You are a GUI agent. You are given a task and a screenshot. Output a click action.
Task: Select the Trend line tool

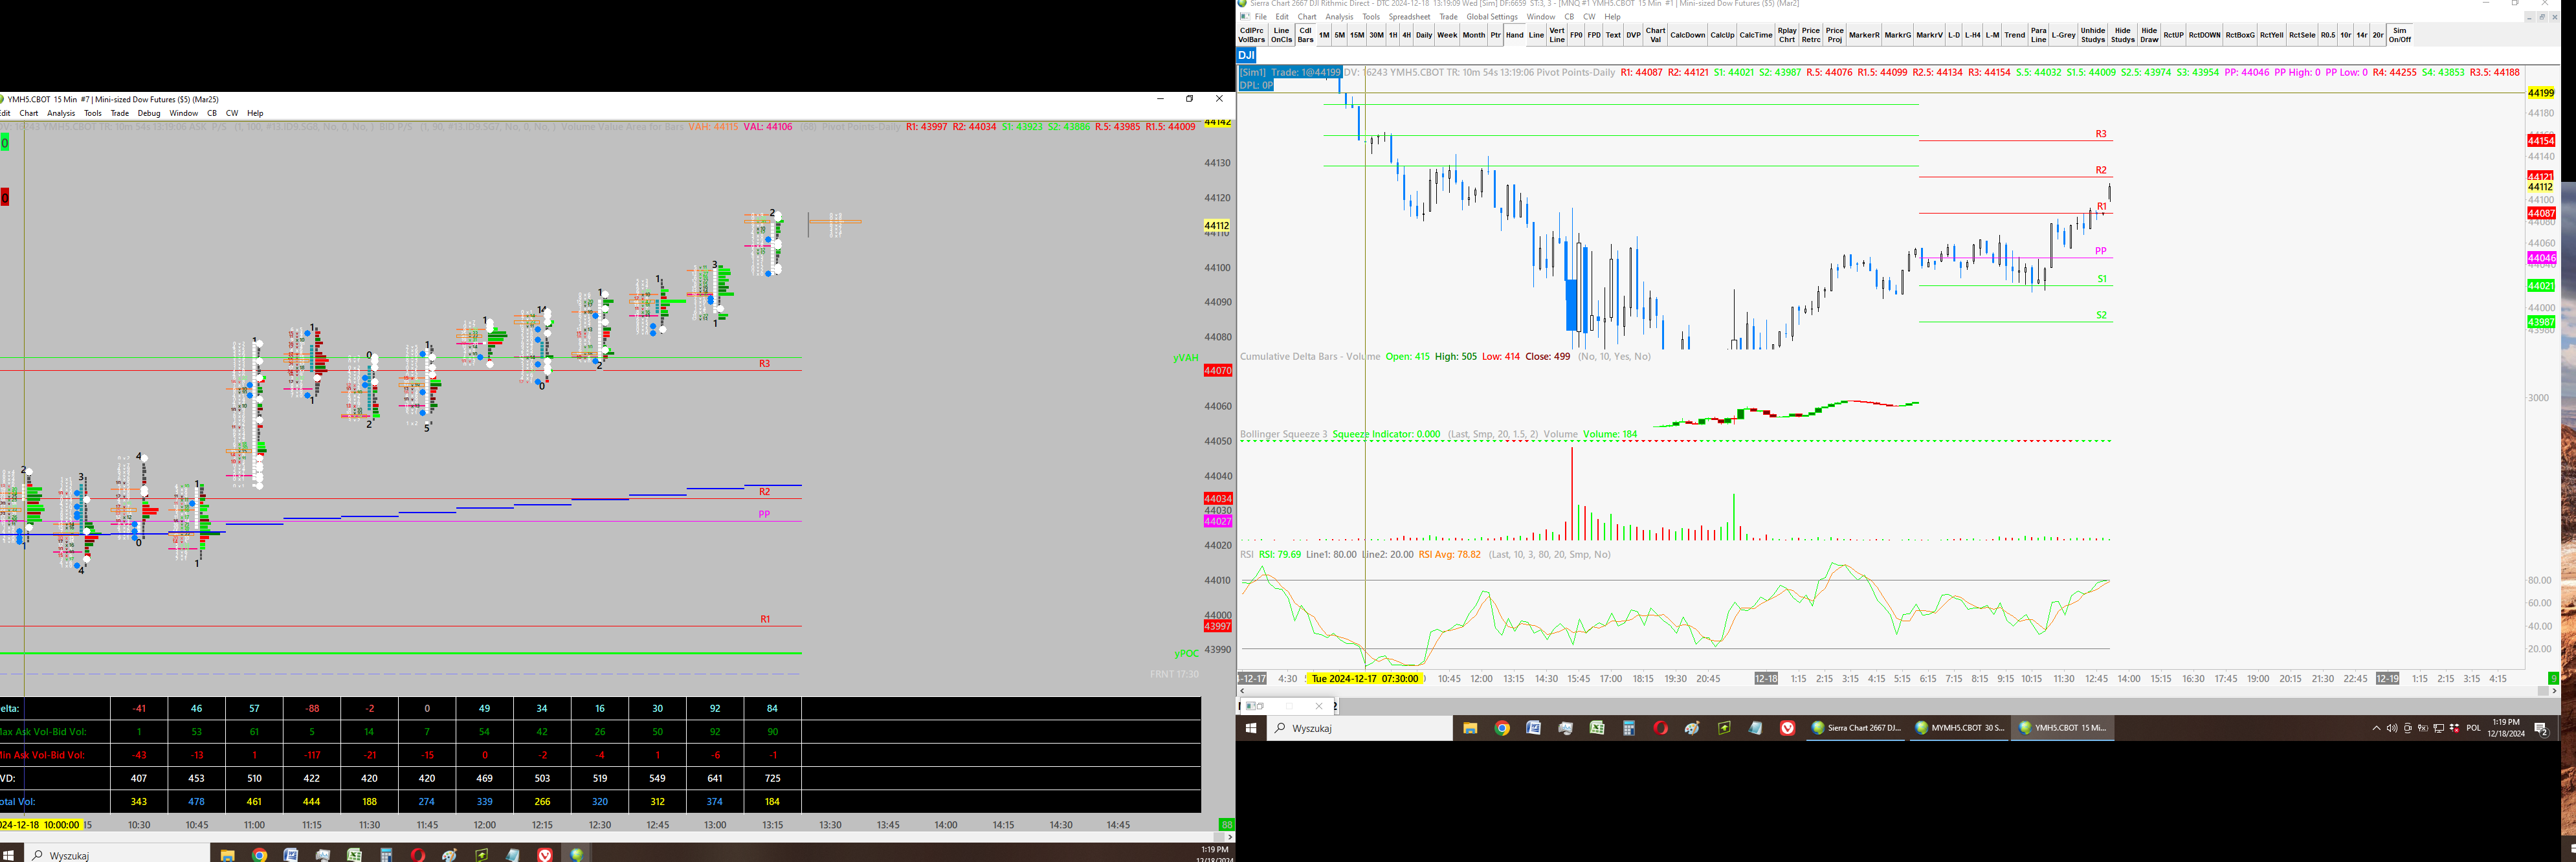coord(2014,35)
